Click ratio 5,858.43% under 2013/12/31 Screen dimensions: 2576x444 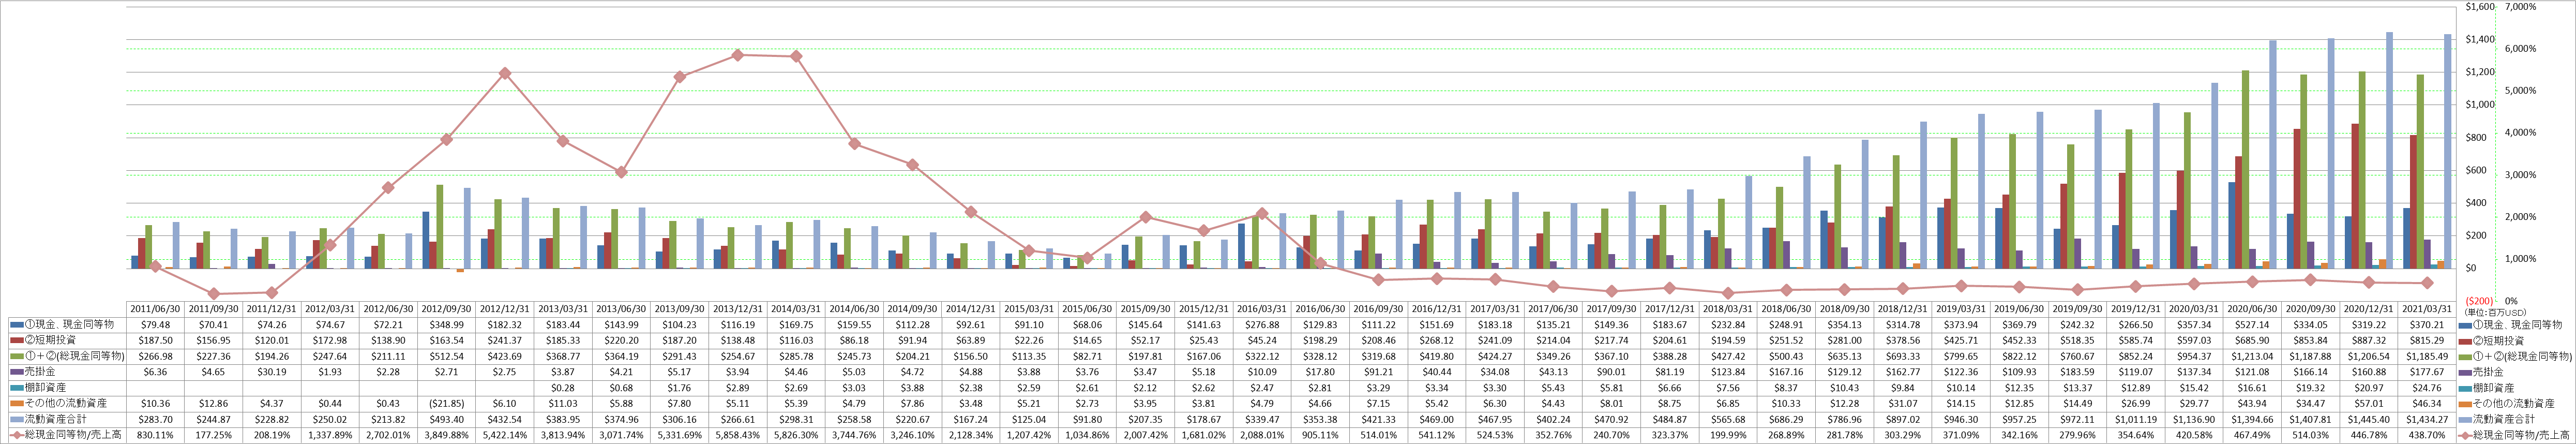(x=738, y=435)
